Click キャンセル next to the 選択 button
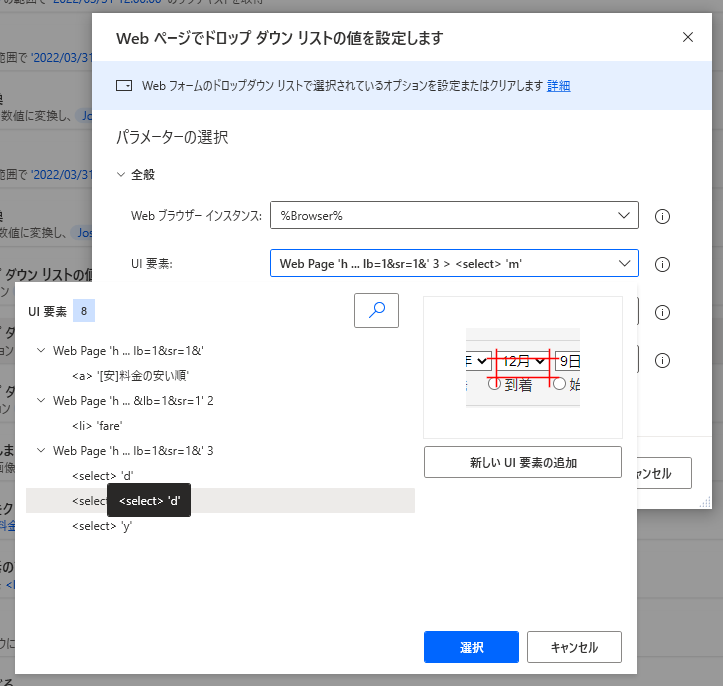Image resolution: width=723 pixels, height=686 pixels. (x=574, y=647)
